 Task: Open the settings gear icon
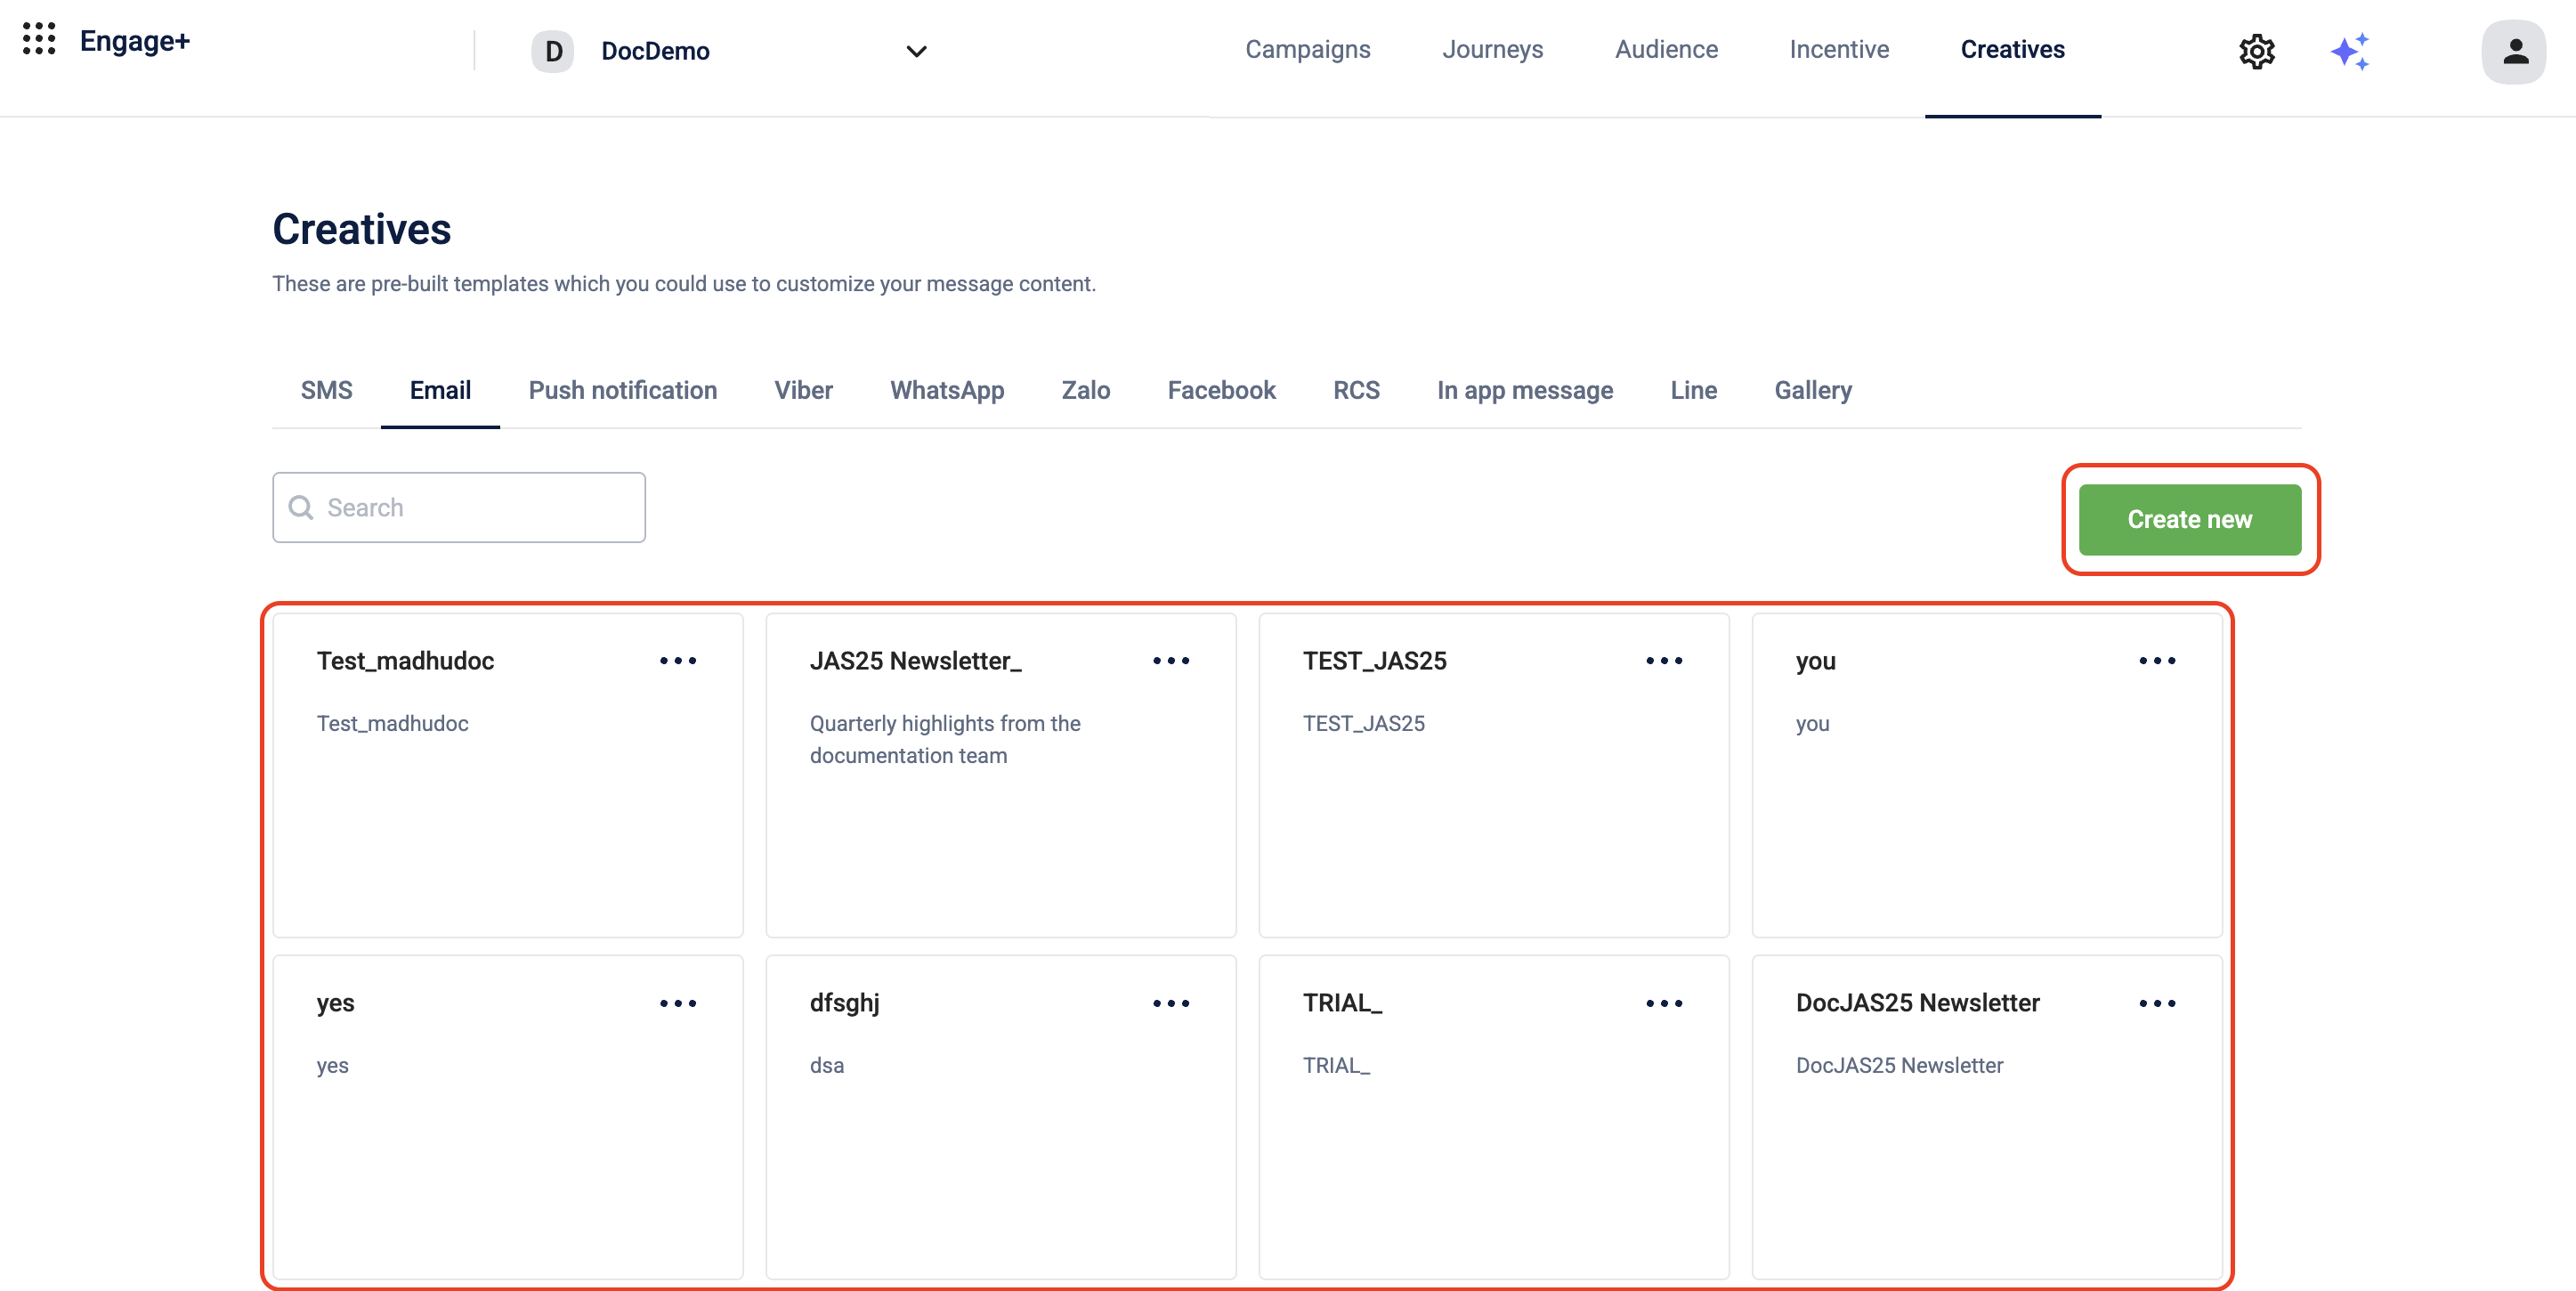pyautogui.click(x=2256, y=51)
